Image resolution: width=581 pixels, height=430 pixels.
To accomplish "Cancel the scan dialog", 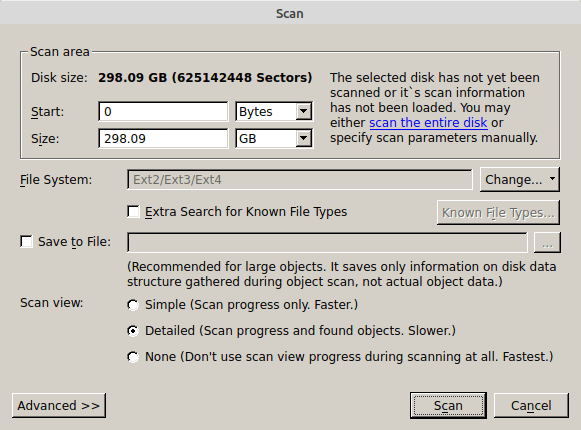I will coord(531,406).
